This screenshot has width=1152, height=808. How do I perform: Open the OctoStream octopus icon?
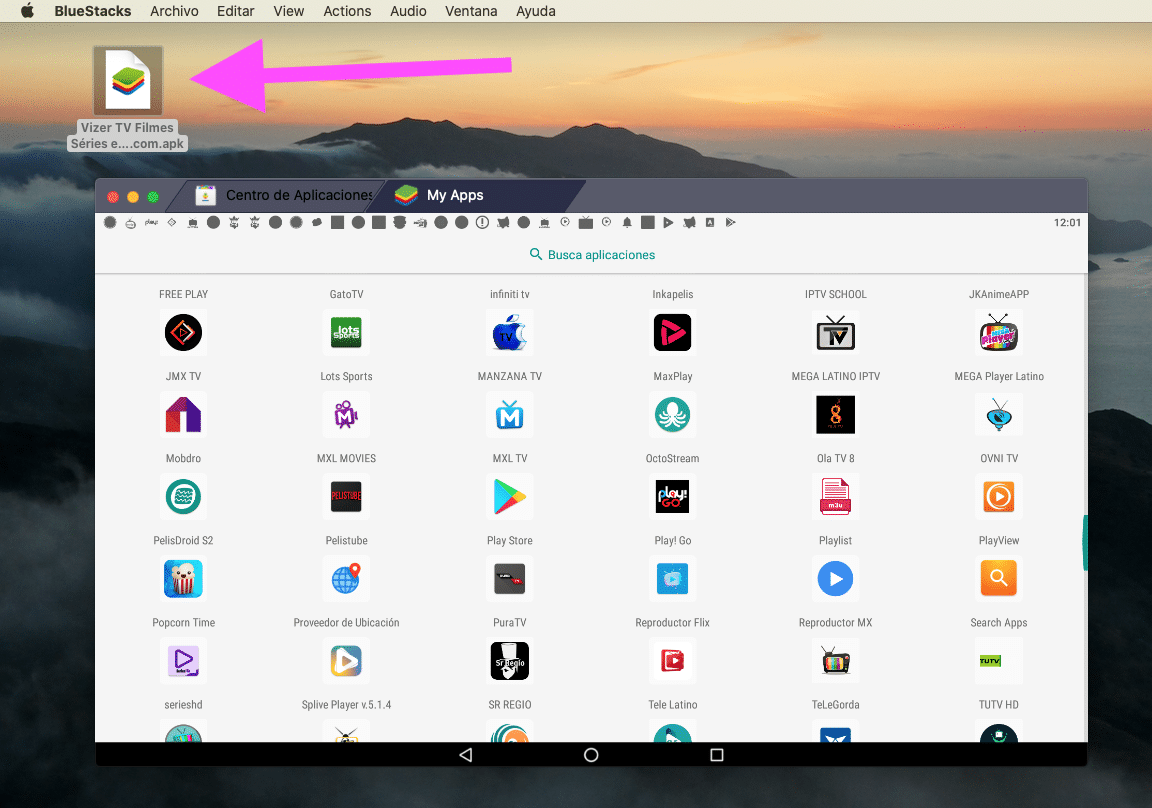673,415
